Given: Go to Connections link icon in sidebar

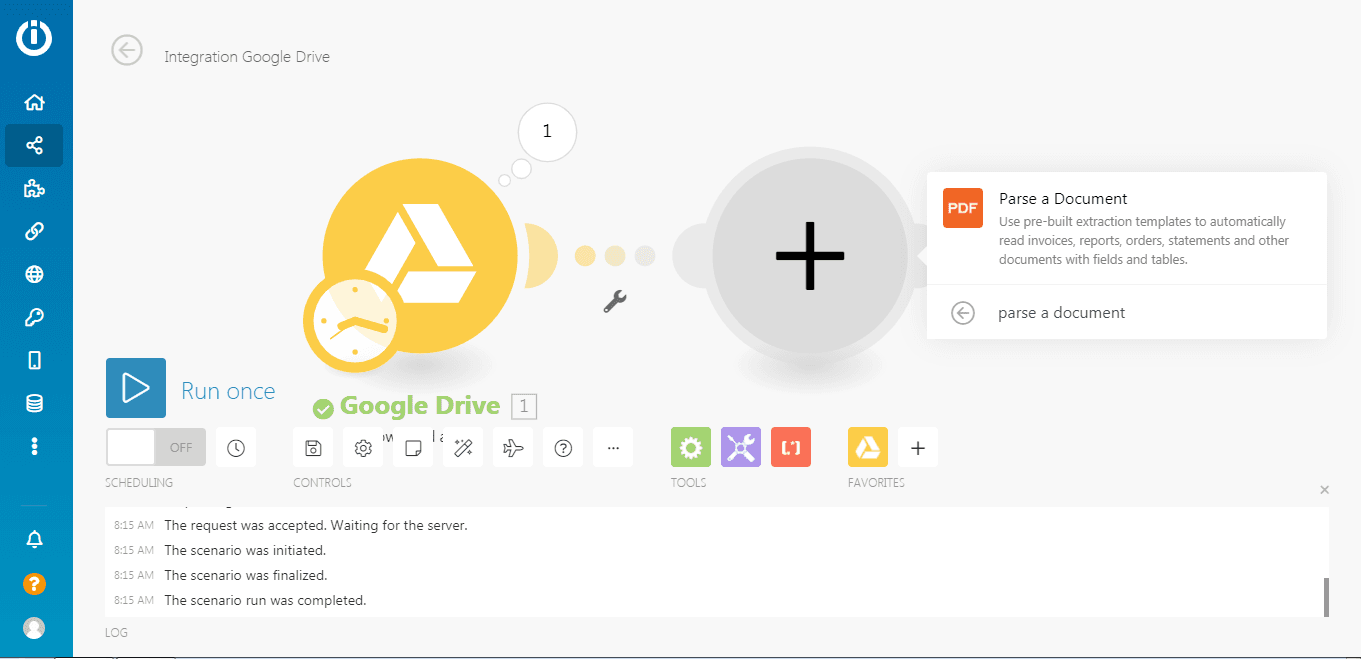Looking at the screenshot, I should [x=34, y=231].
